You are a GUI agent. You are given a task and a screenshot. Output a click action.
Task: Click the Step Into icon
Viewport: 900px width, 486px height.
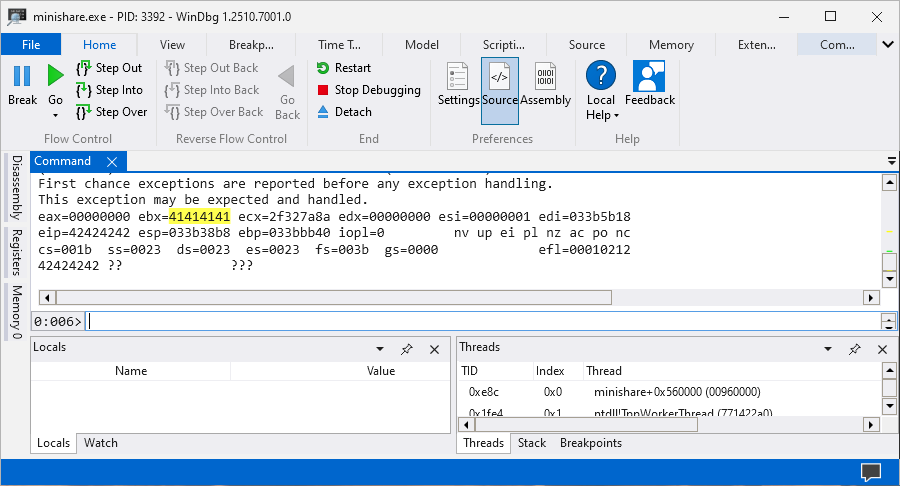point(84,90)
